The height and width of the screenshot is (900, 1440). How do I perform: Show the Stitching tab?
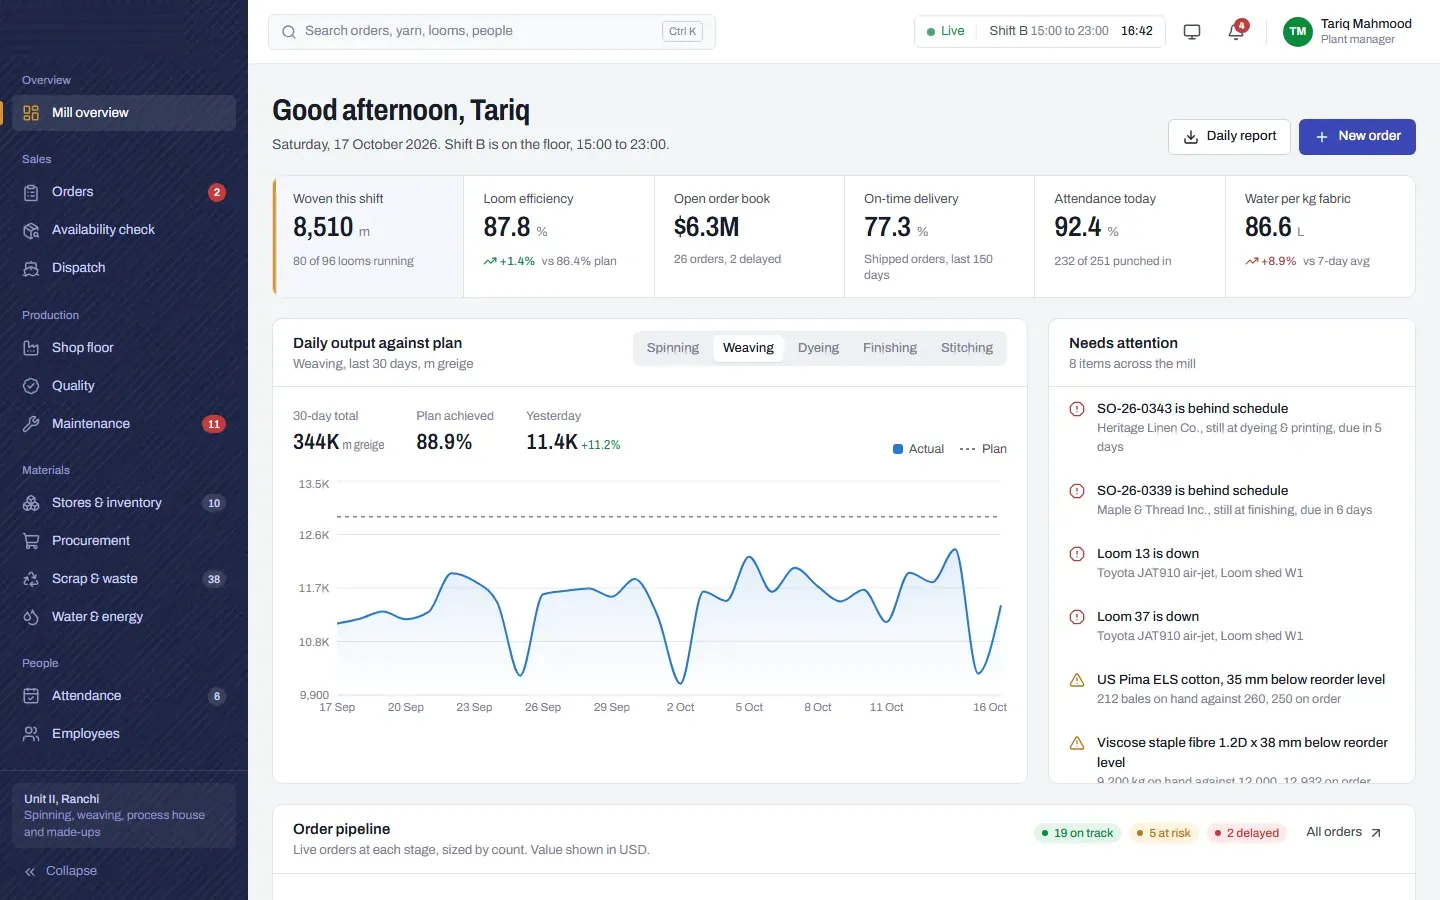pyautogui.click(x=967, y=348)
